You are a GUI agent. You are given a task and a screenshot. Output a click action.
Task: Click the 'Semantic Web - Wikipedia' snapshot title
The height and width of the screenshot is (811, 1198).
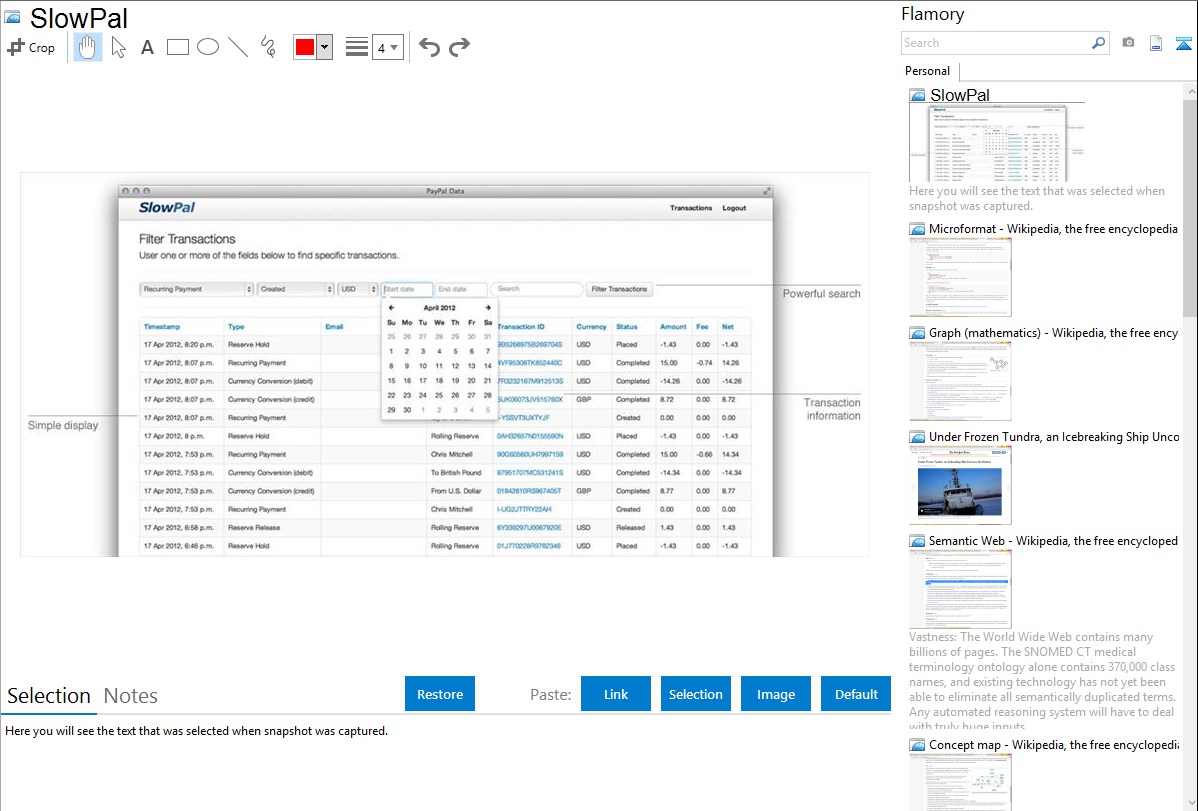coord(1054,540)
